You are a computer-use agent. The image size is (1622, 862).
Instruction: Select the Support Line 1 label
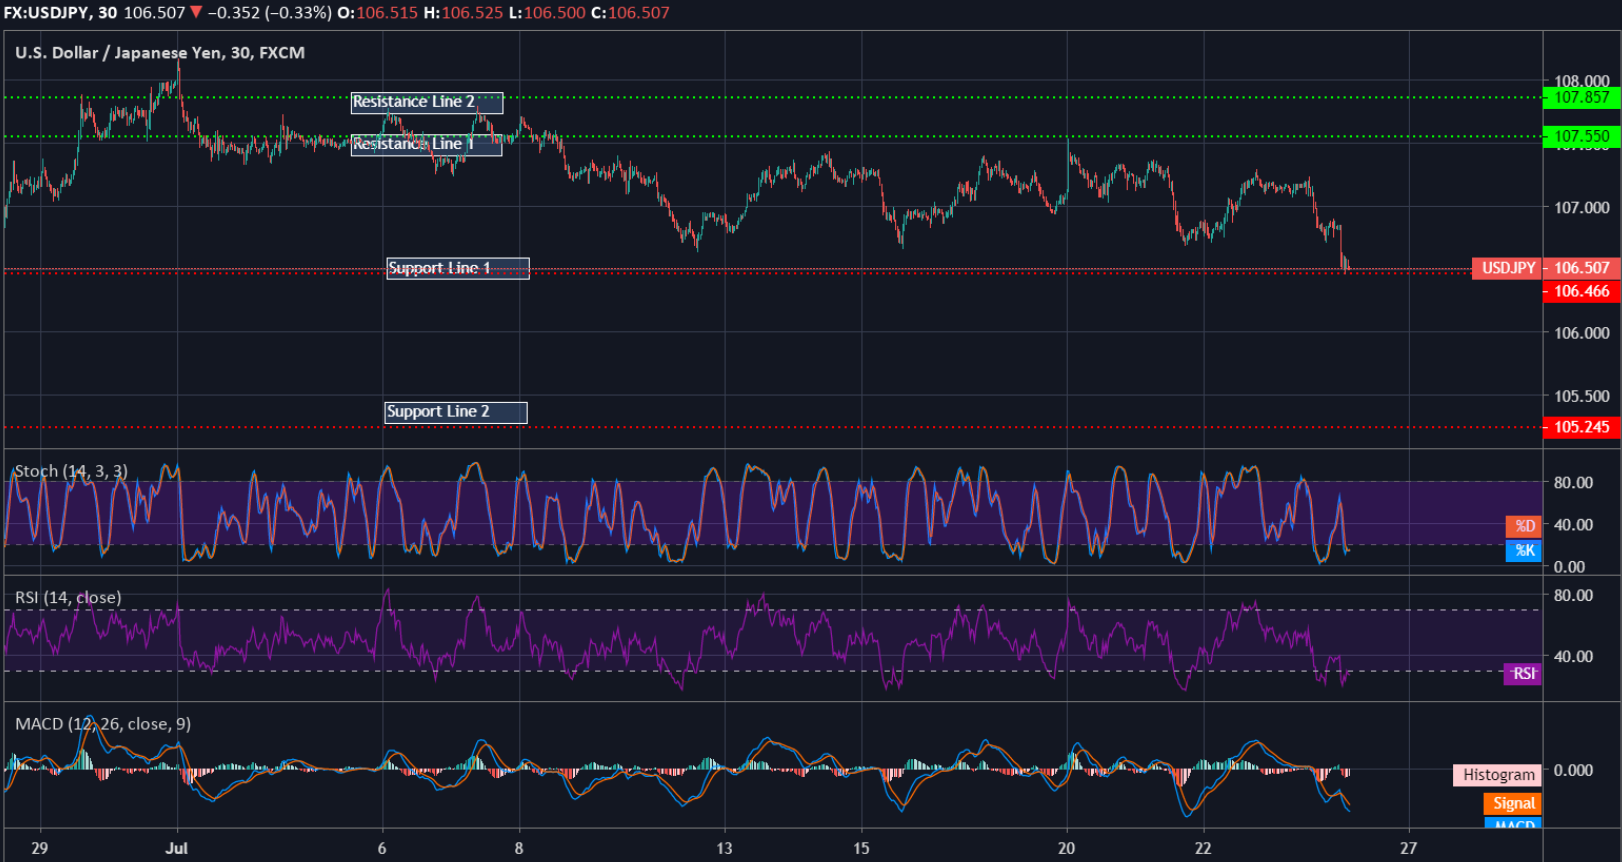pyautogui.click(x=458, y=268)
